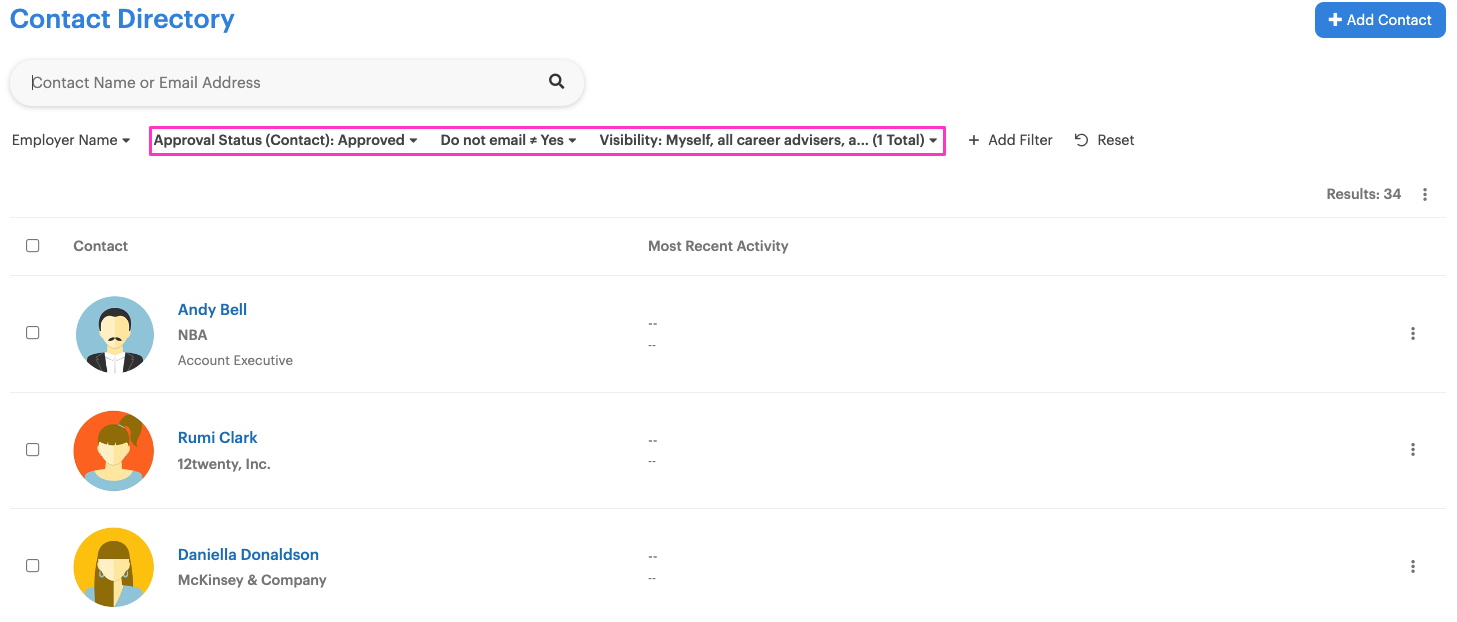Click the Add Contact button

[x=1380, y=20]
